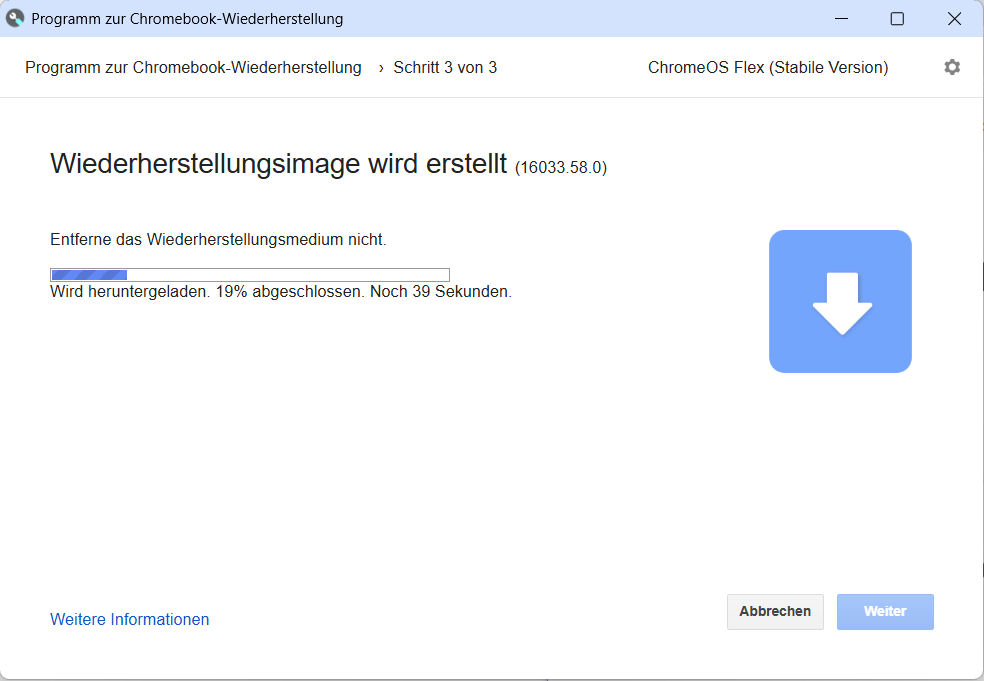Cancel with the Abbrechen button
Viewport: 984px width, 681px height.
(775, 611)
